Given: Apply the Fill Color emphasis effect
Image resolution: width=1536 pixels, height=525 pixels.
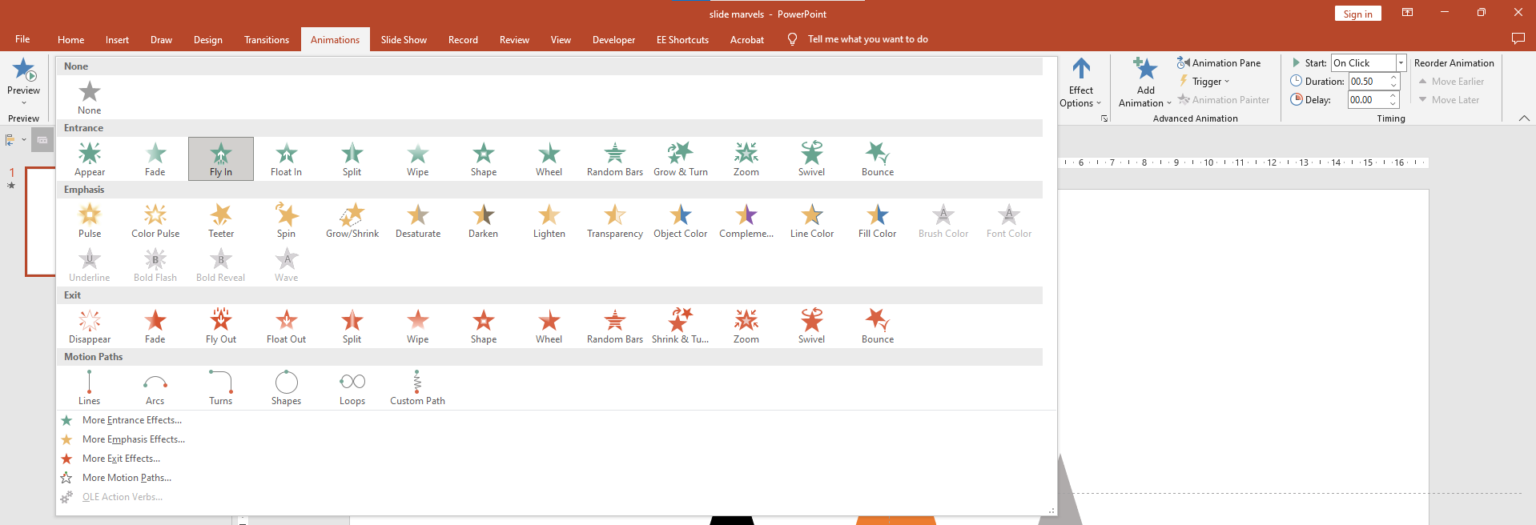Looking at the screenshot, I should 877,221.
